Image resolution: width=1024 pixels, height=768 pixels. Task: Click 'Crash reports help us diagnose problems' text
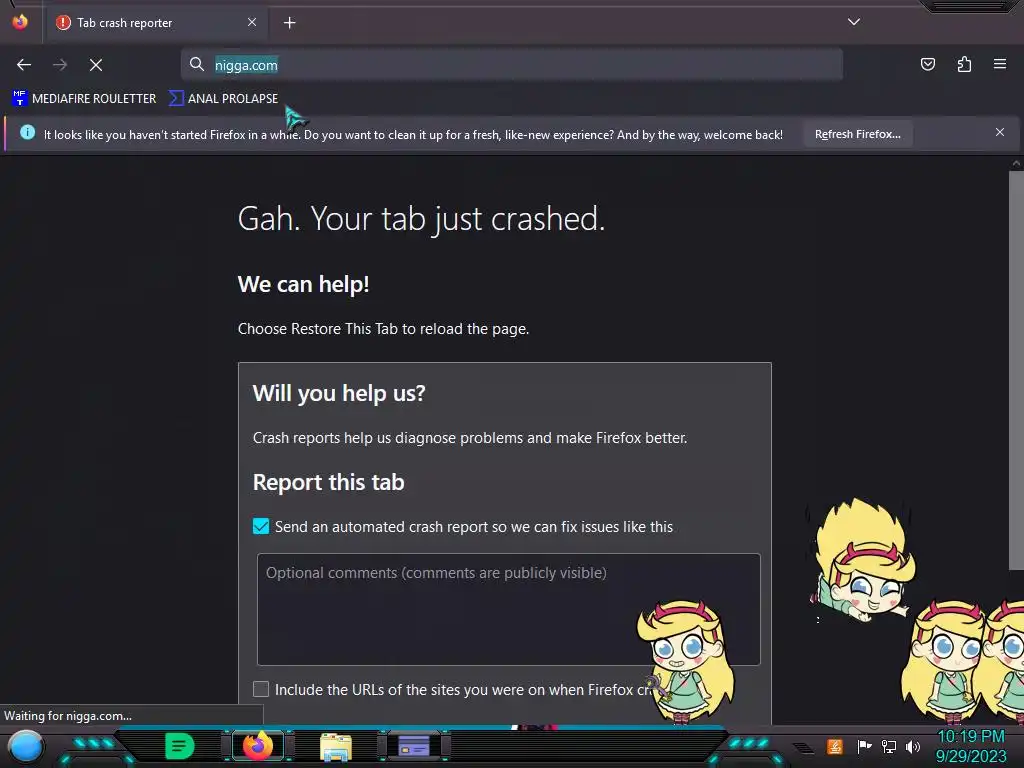coord(470,438)
